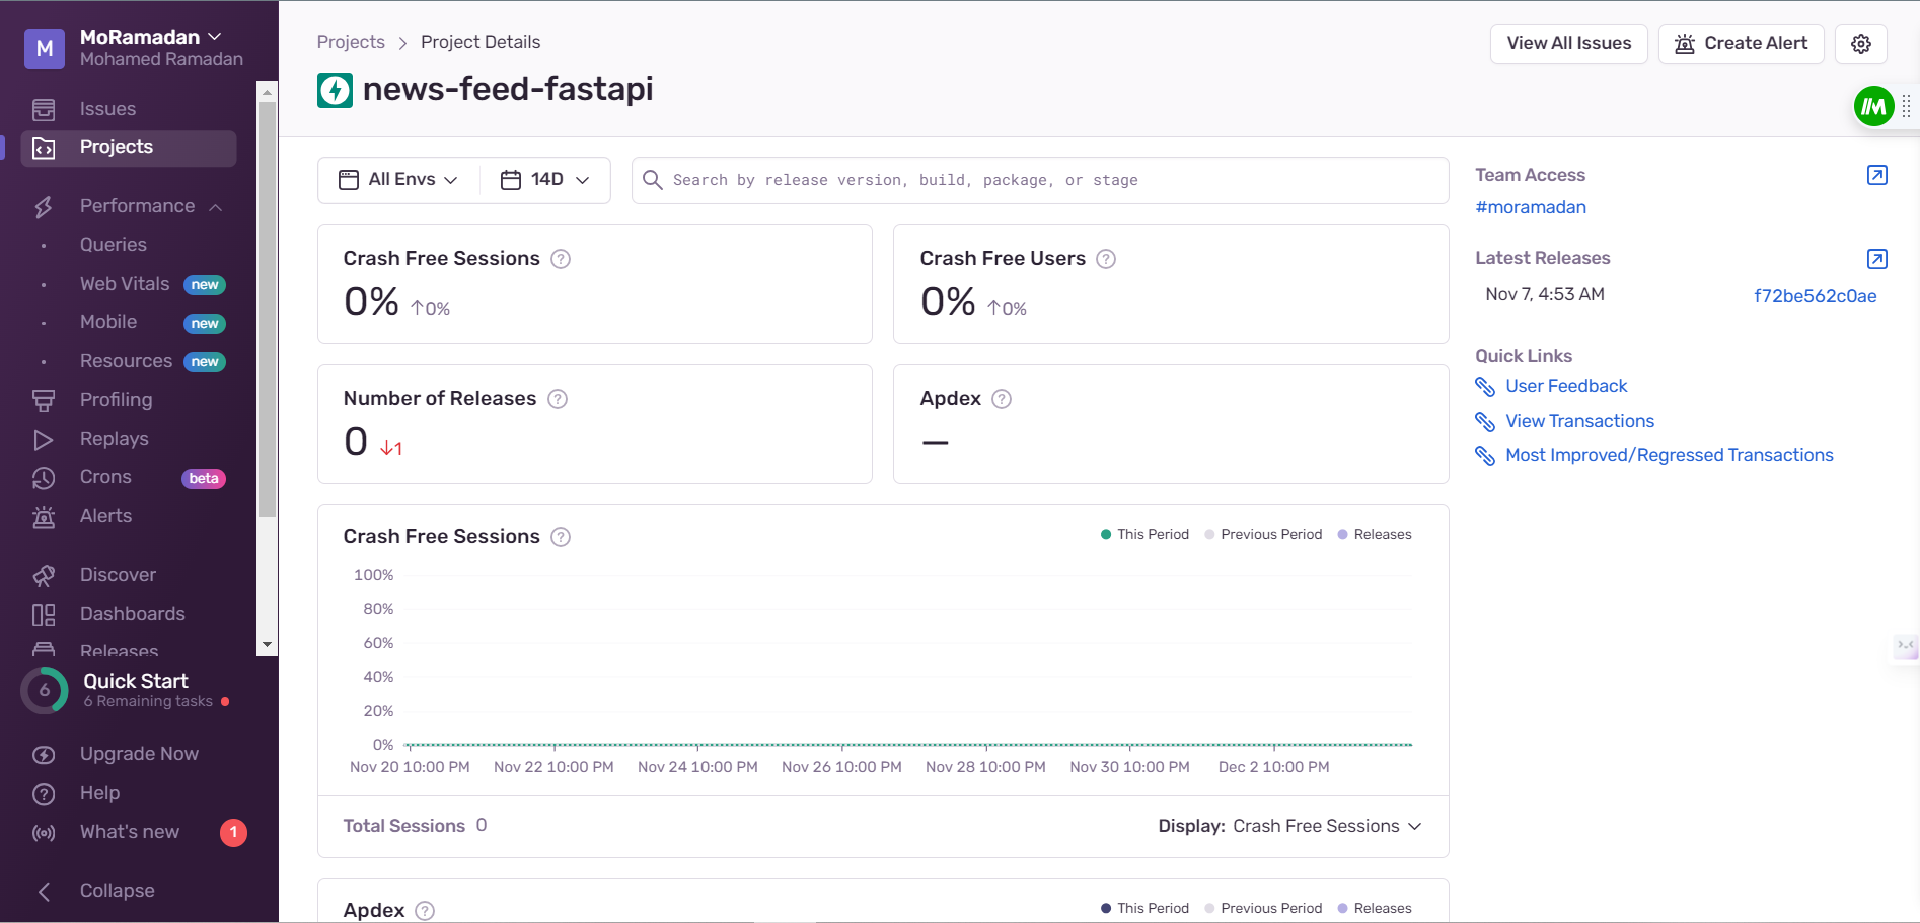Open the #moramadan team link
1920x923 pixels.
click(1530, 207)
